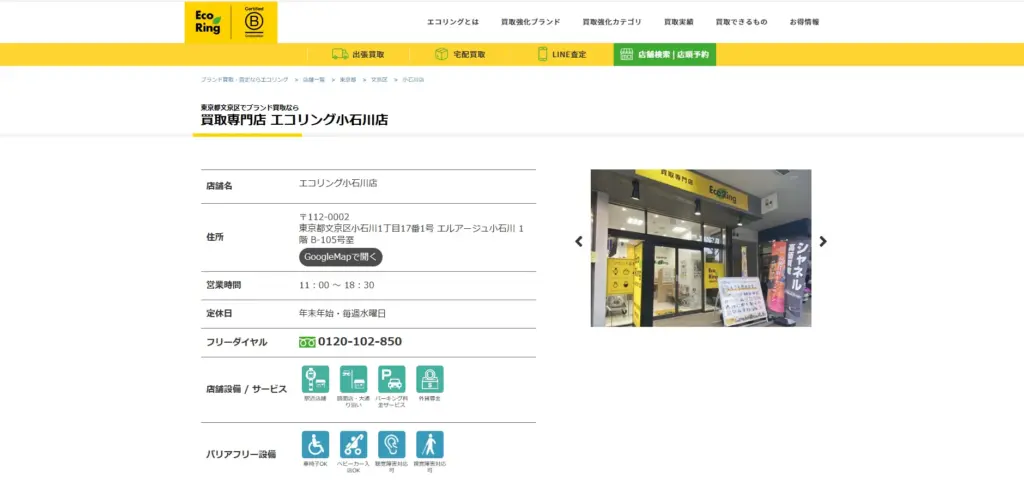
Task: Show previous store photo with left arrow
Action: point(578,241)
